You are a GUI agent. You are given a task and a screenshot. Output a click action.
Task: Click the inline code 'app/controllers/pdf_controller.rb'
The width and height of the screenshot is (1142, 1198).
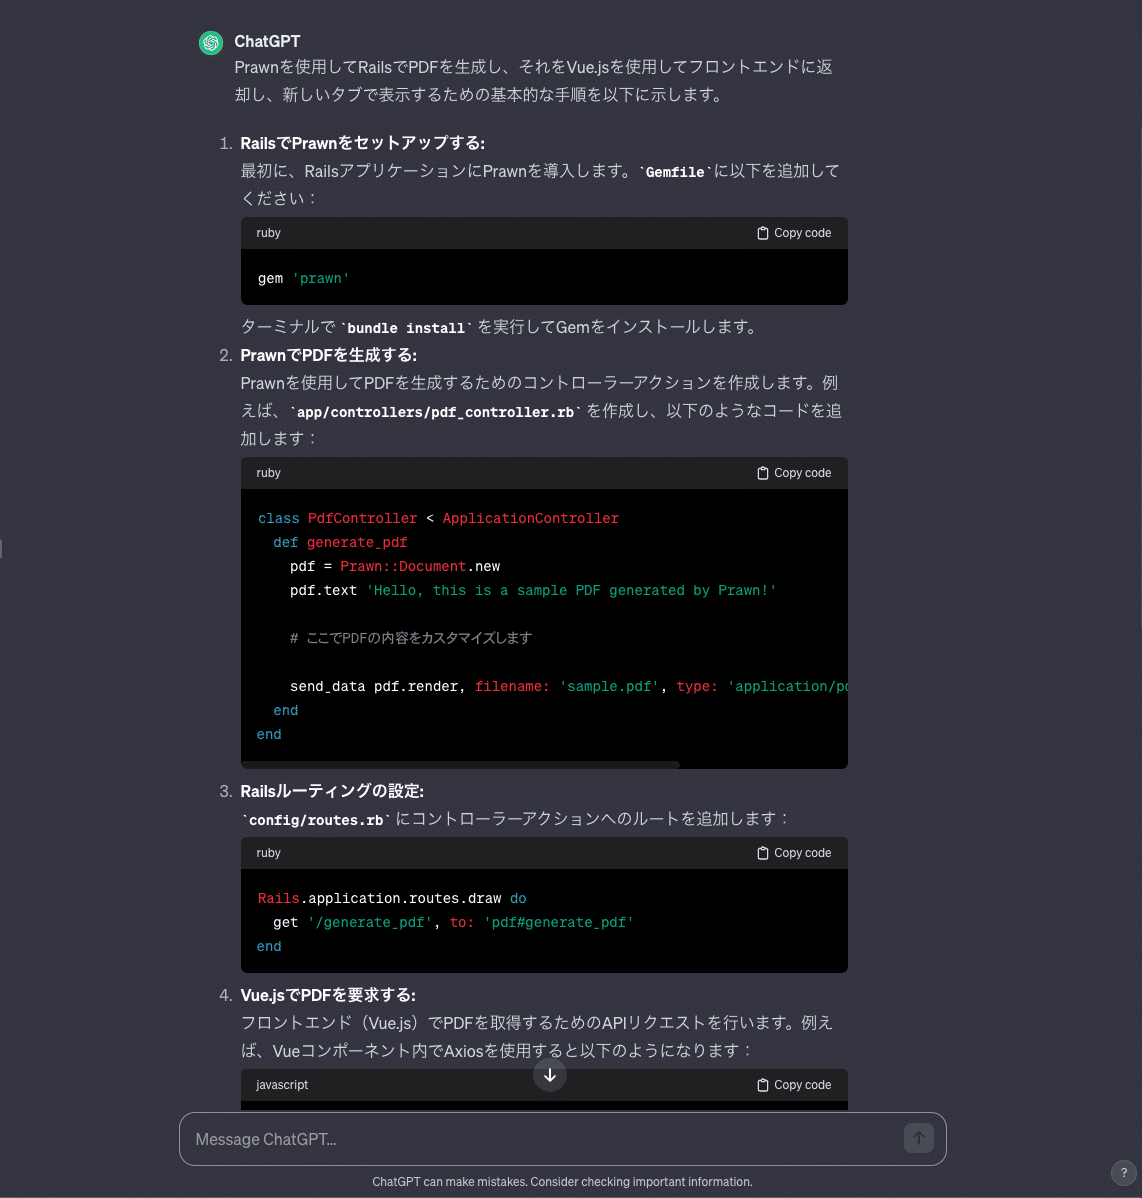[435, 412]
